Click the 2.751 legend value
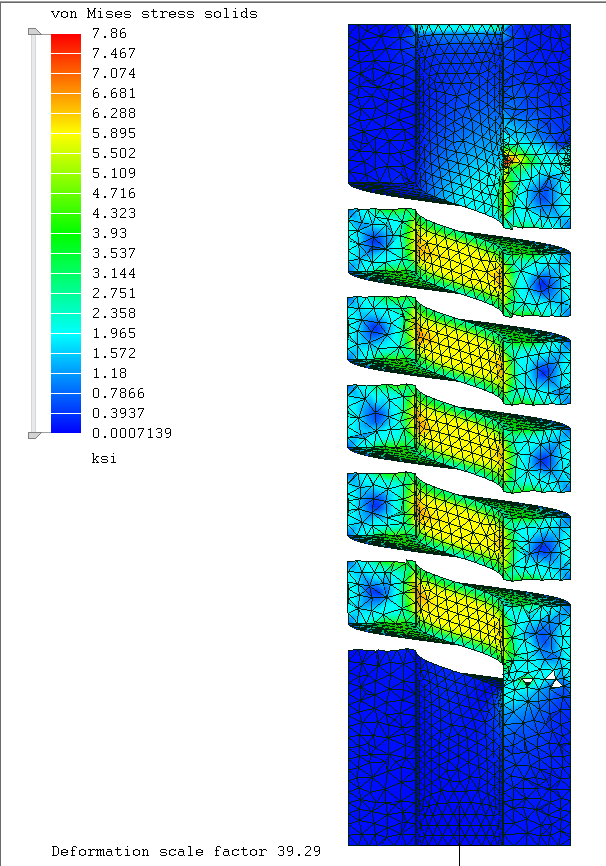The image size is (606, 866). pos(114,293)
